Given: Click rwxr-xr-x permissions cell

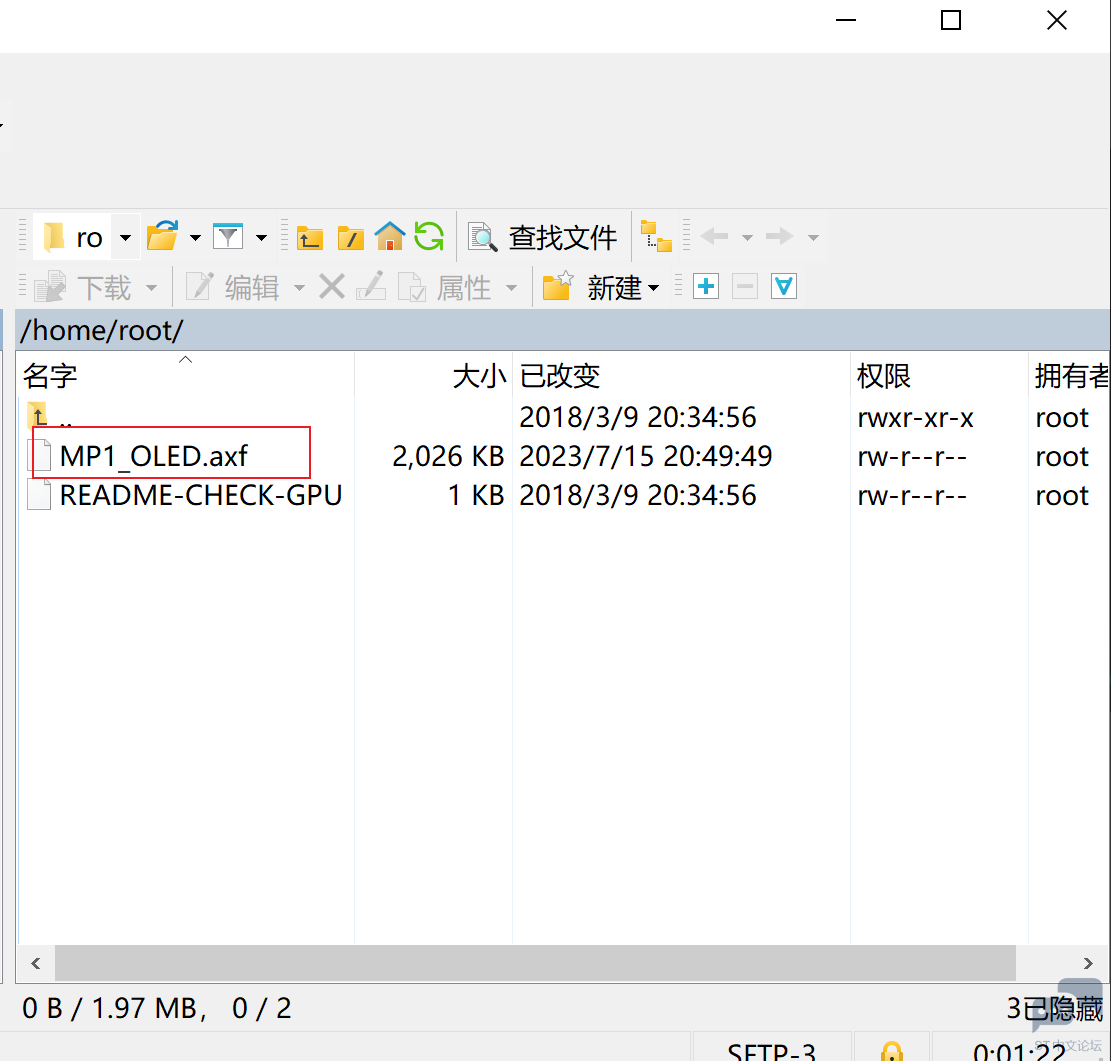Looking at the screenshot, I should (x=915, y=417).
